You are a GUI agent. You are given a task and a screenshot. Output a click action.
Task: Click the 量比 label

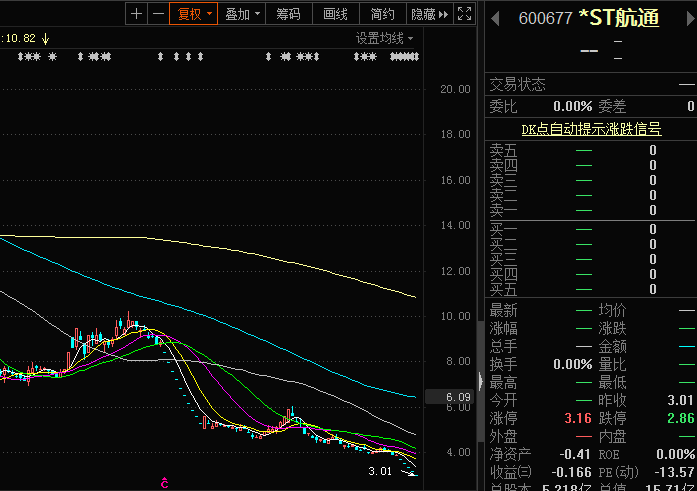613,365
